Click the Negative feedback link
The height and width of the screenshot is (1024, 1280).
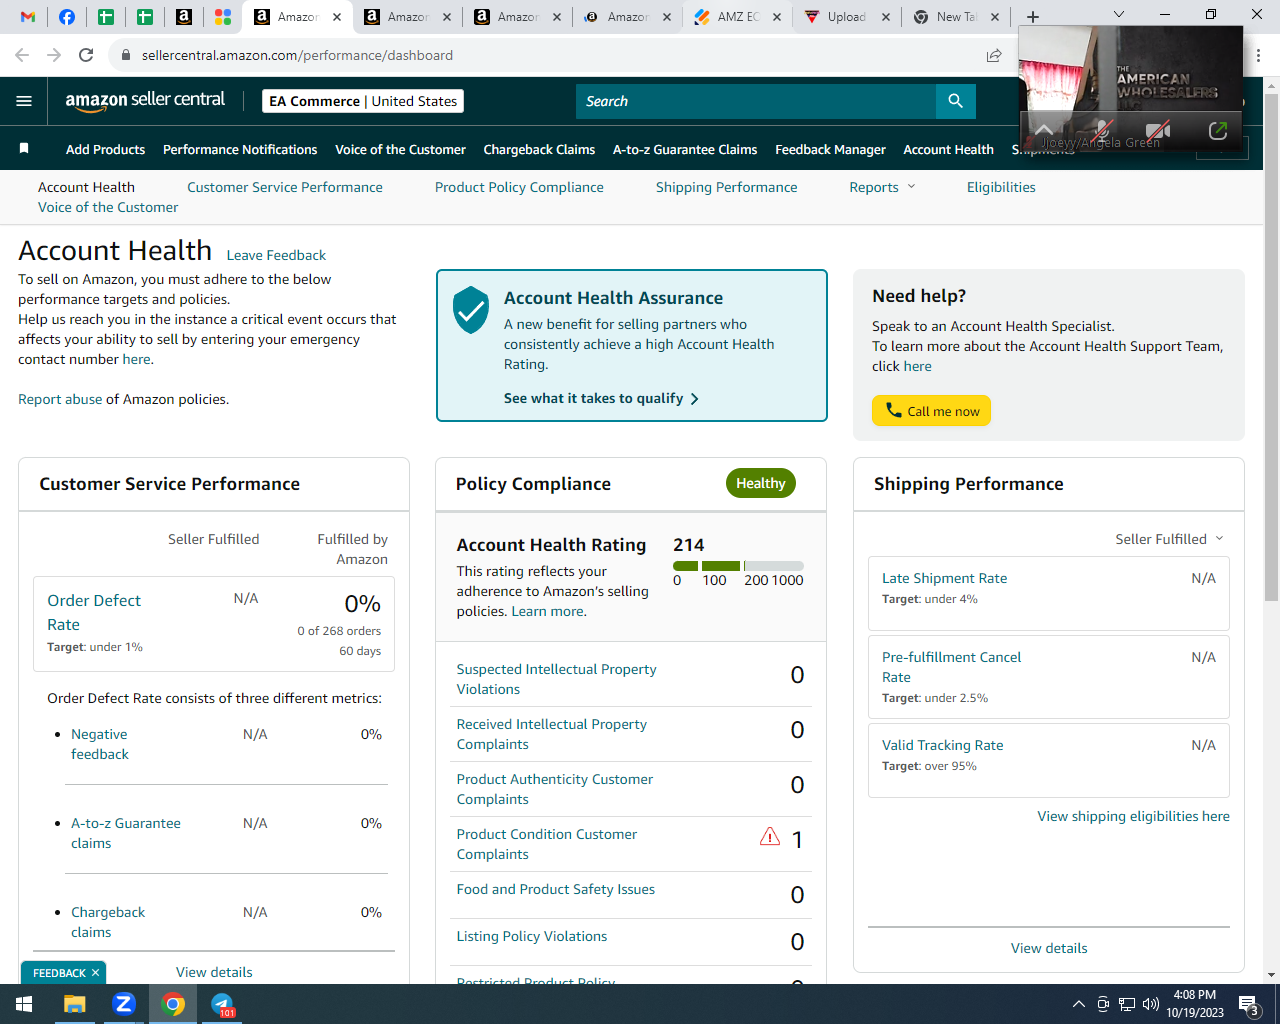point(100,744)
